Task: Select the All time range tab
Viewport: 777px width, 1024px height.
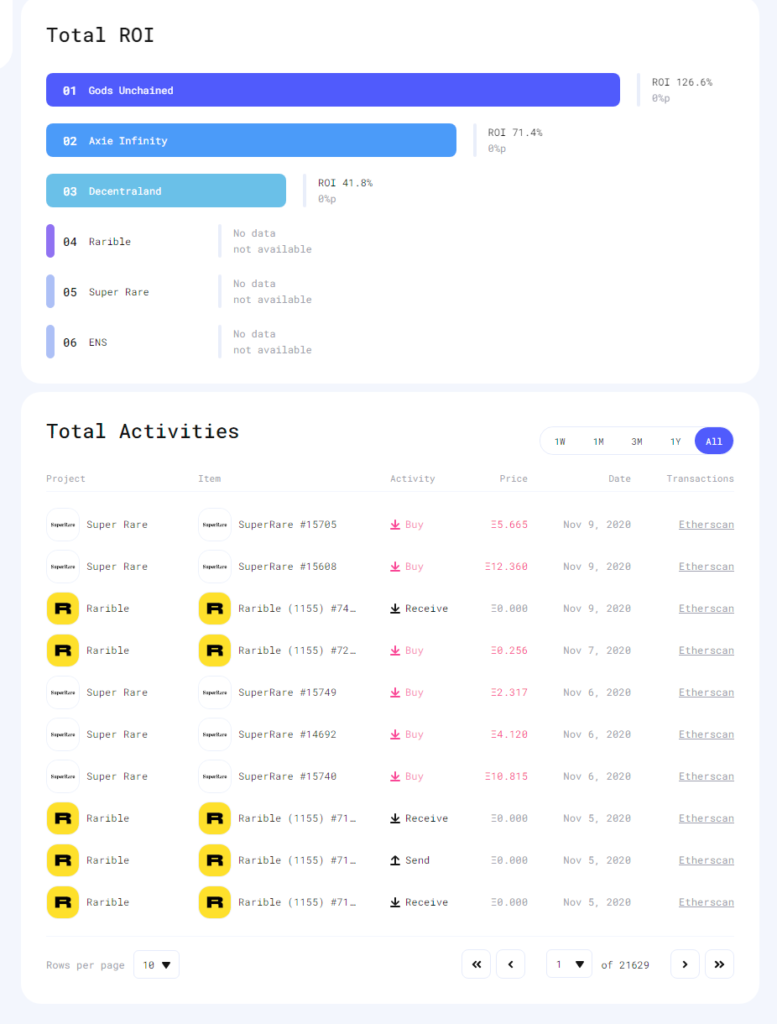Action: tap(714, 441)
